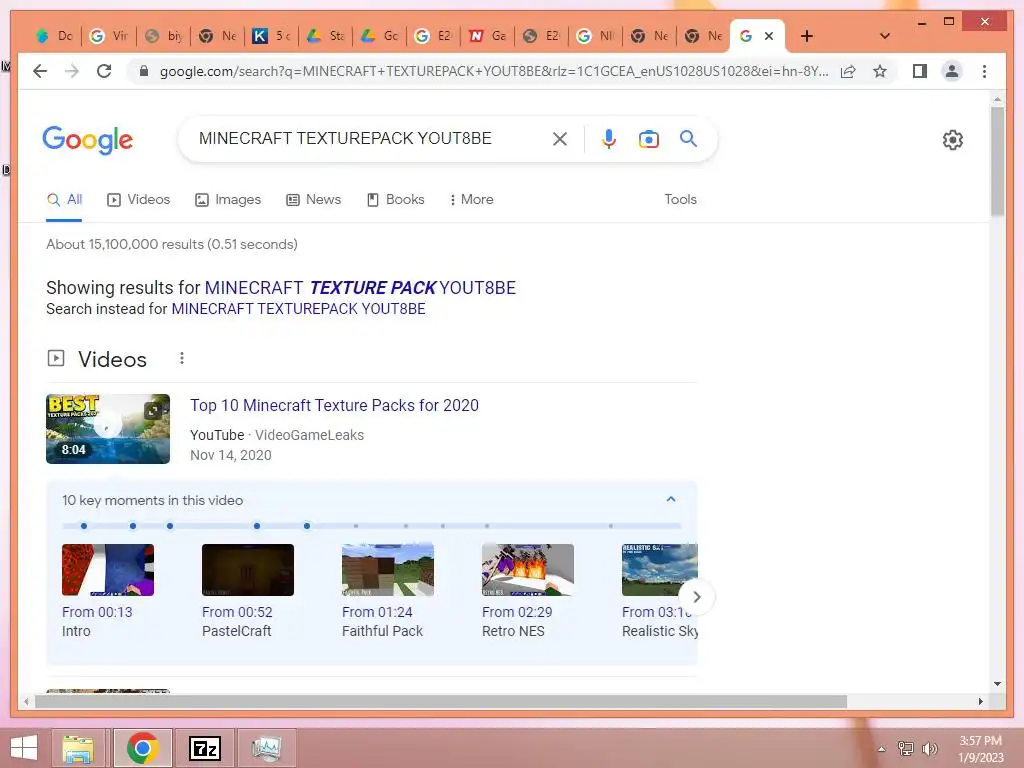Screen dimensions: 1024x768
Task: Open the Chrome three-dot menu
Action: point(984,71)
